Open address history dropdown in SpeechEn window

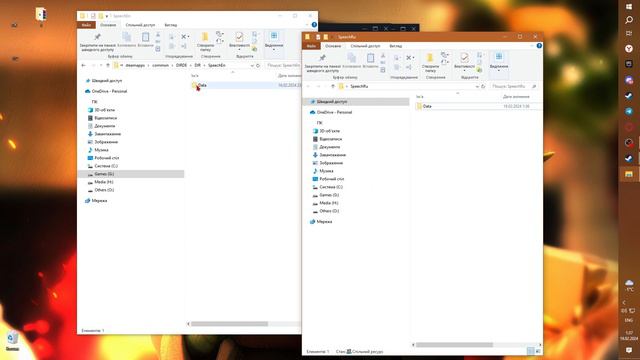point(252,65)
